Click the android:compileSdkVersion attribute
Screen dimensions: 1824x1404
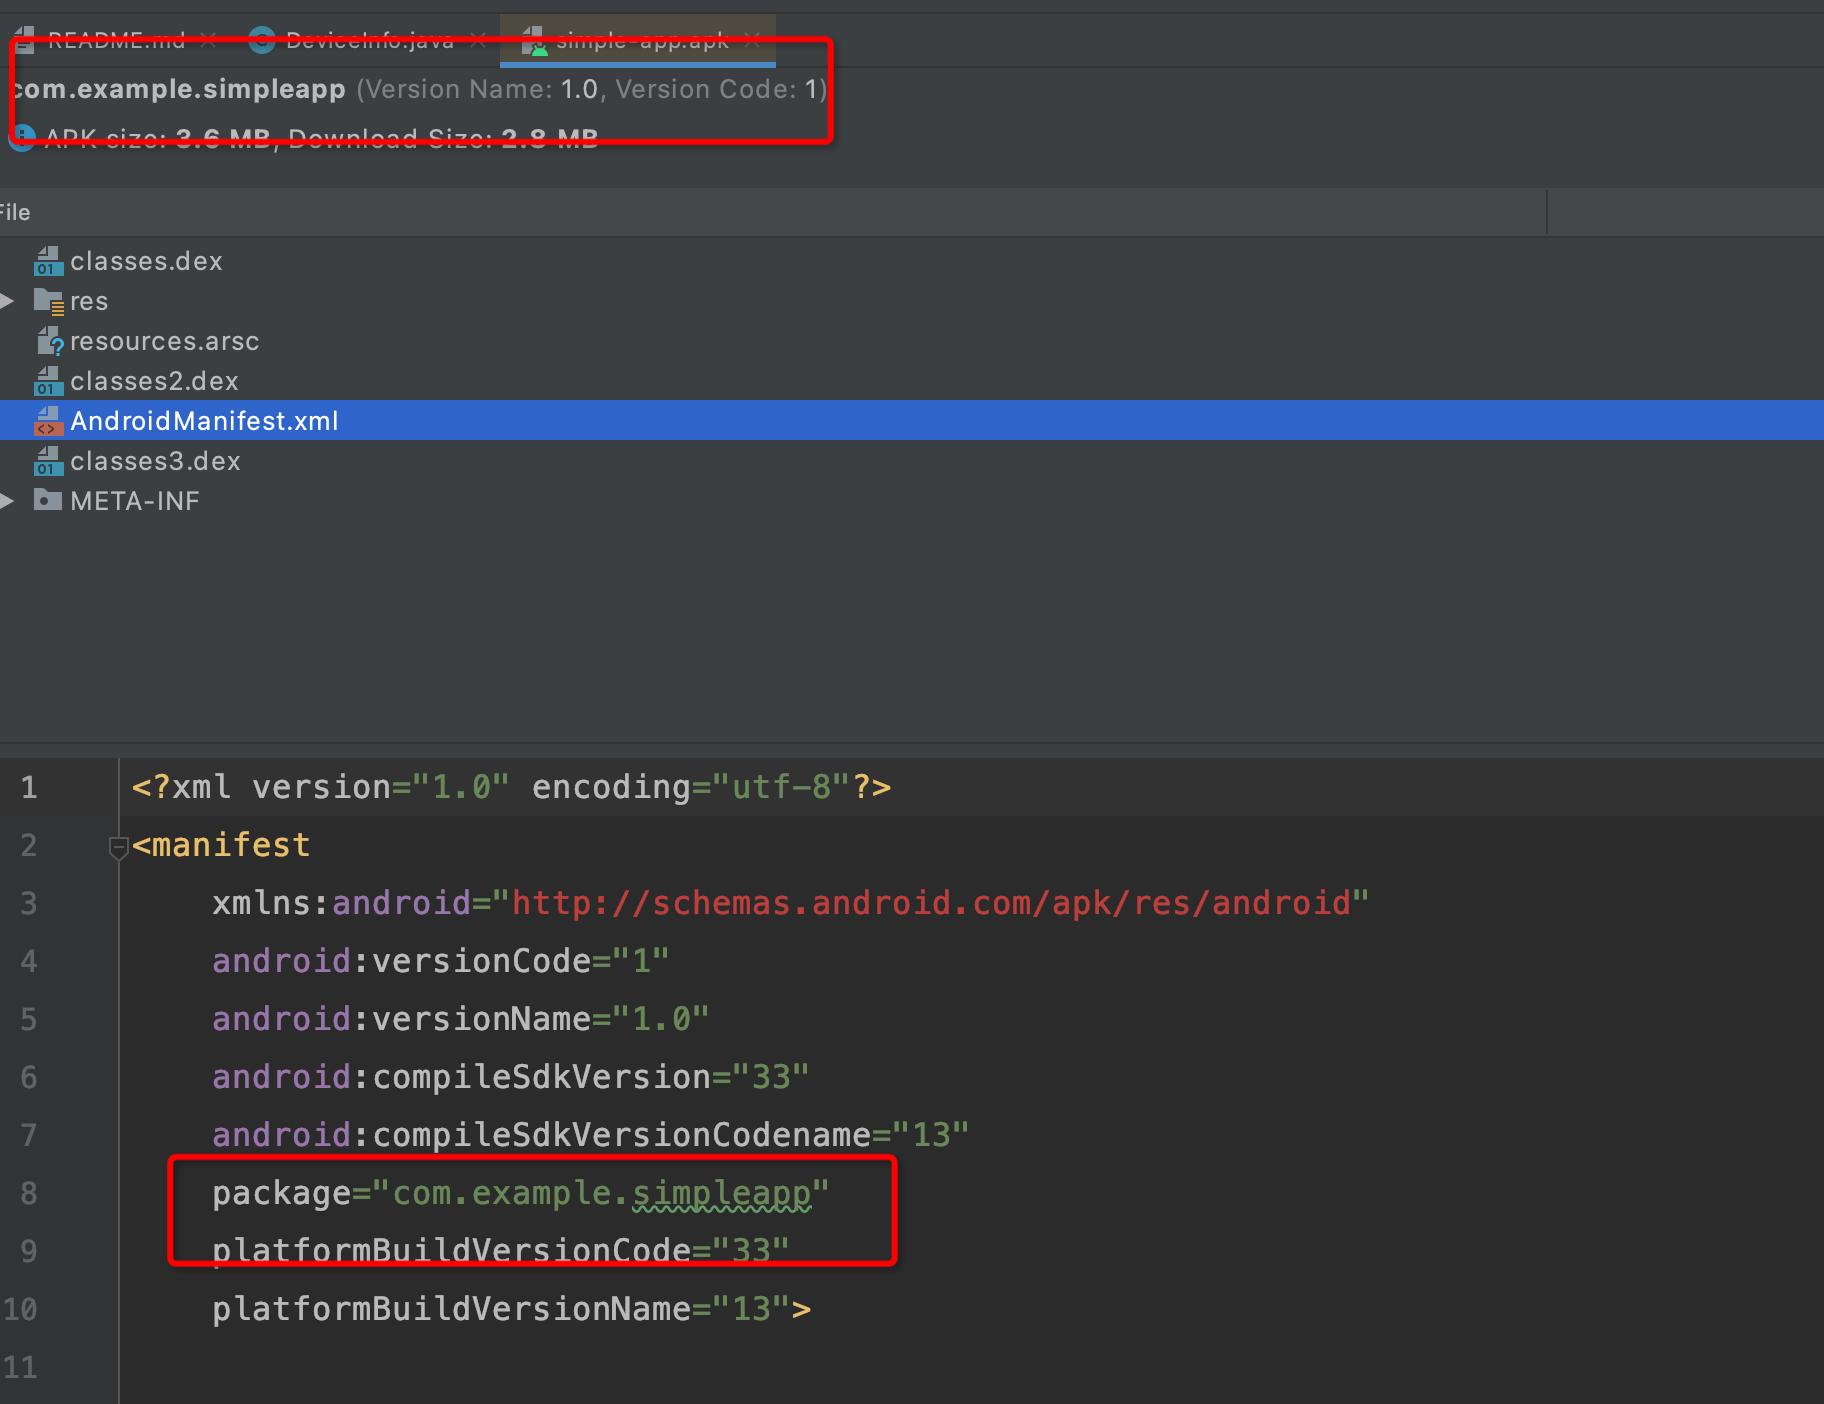click(x=510, y=1077)
